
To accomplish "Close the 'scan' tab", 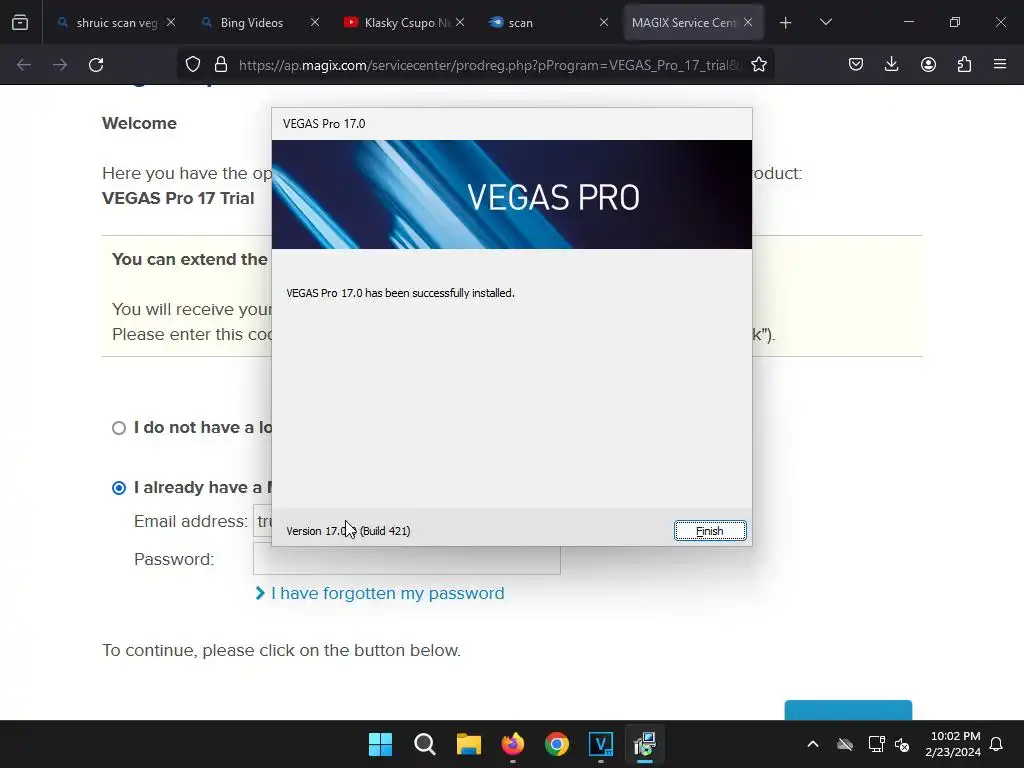I will click(604, 22).
